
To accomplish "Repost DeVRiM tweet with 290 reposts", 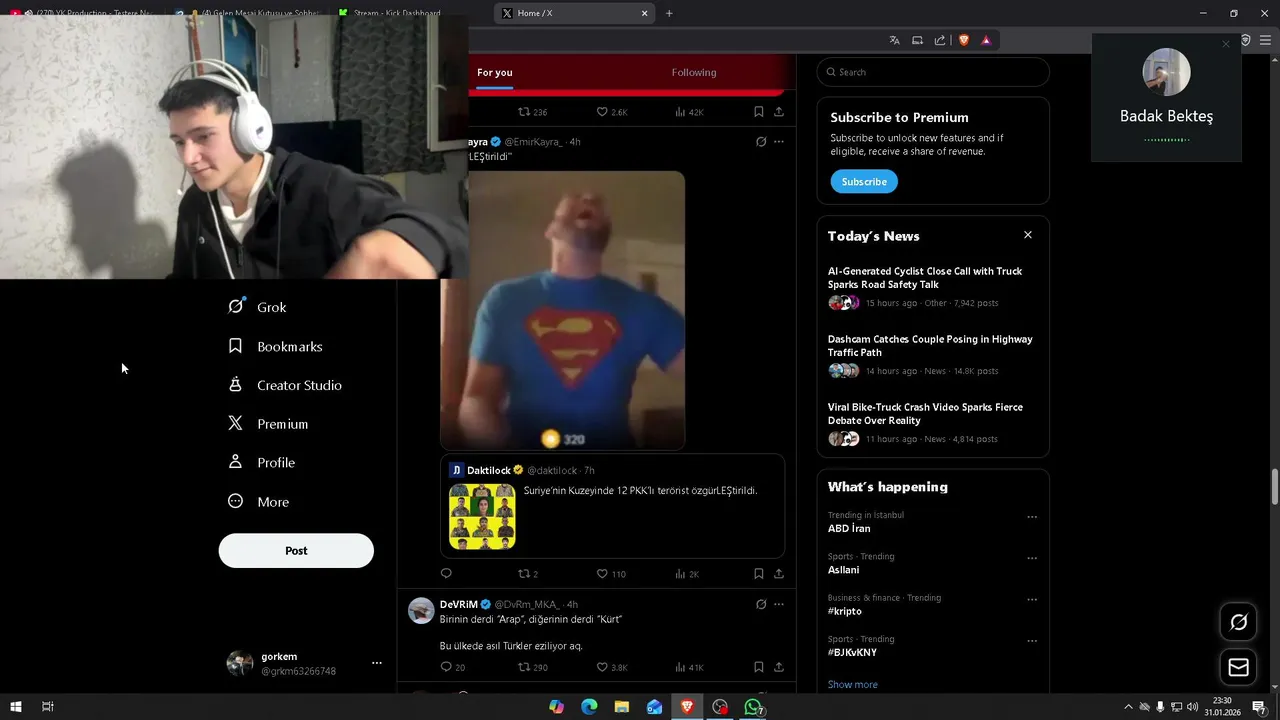I will coord(532,667).
